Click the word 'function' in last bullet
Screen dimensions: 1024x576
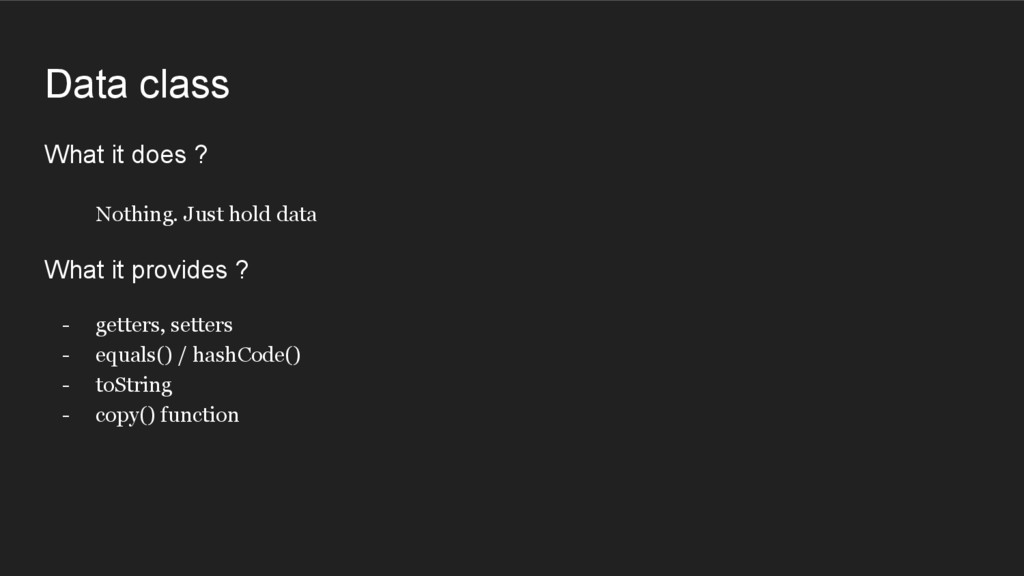200,415
